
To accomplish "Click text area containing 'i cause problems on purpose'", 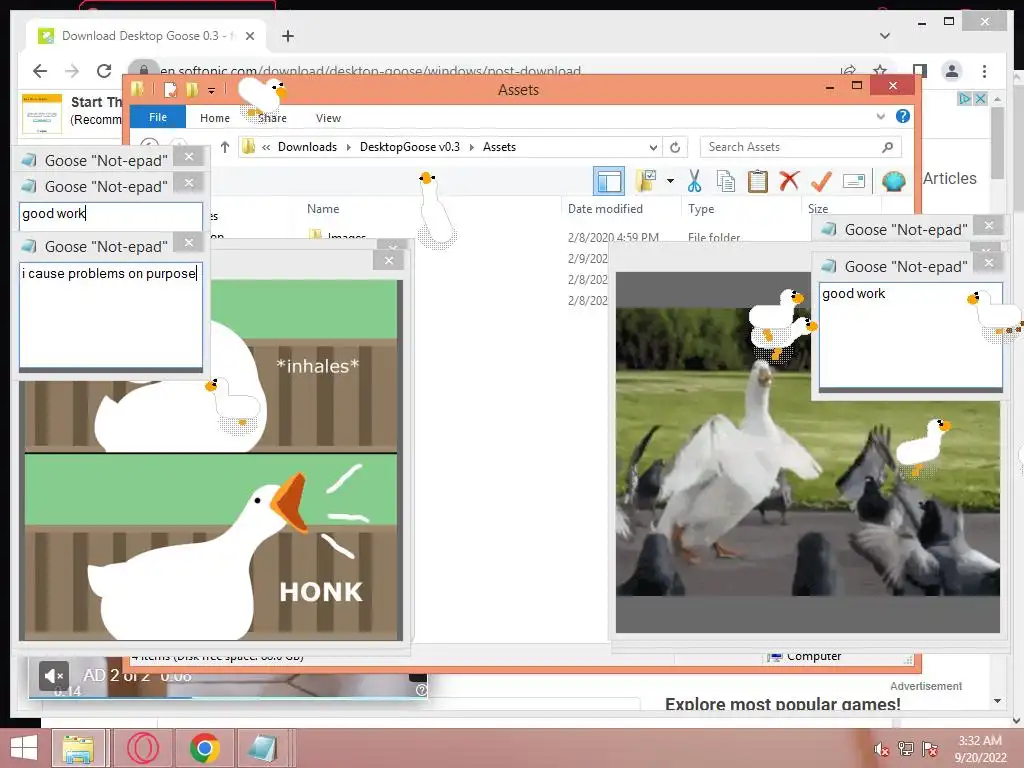I will pyautogui.click(x=111, y=315).
